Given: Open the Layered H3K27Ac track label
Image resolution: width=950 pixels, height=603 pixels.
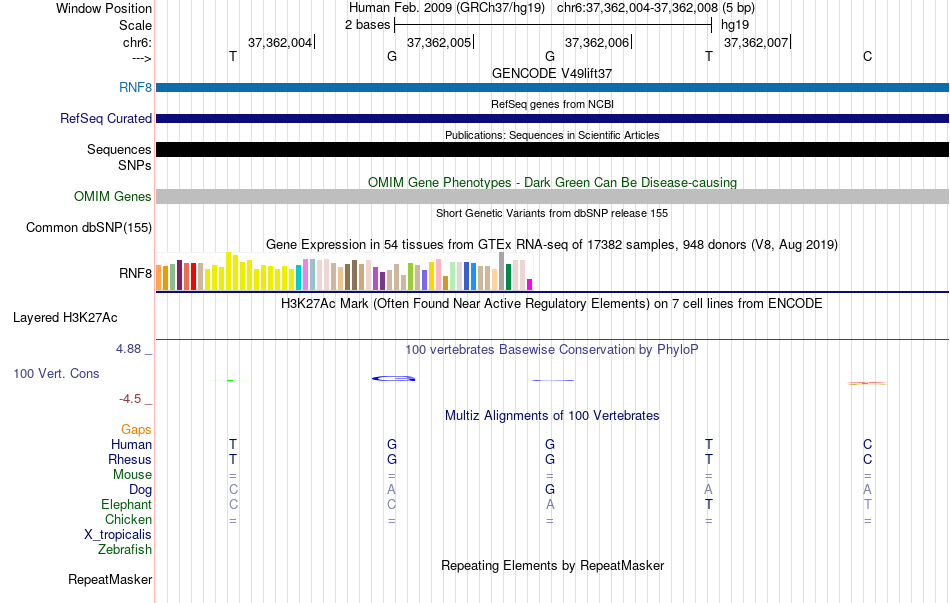Looking at the screenshot, I should coord(65,318).
